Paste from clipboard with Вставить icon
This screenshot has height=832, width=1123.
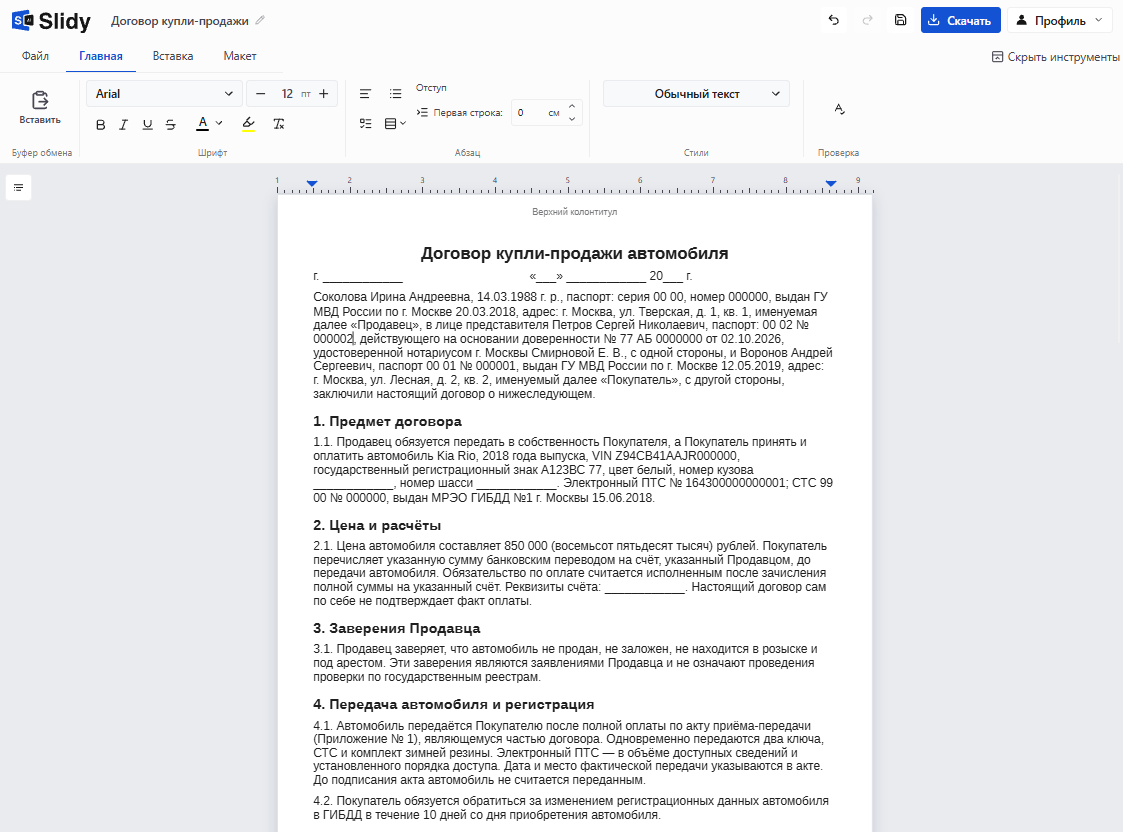tap(40, 107)
